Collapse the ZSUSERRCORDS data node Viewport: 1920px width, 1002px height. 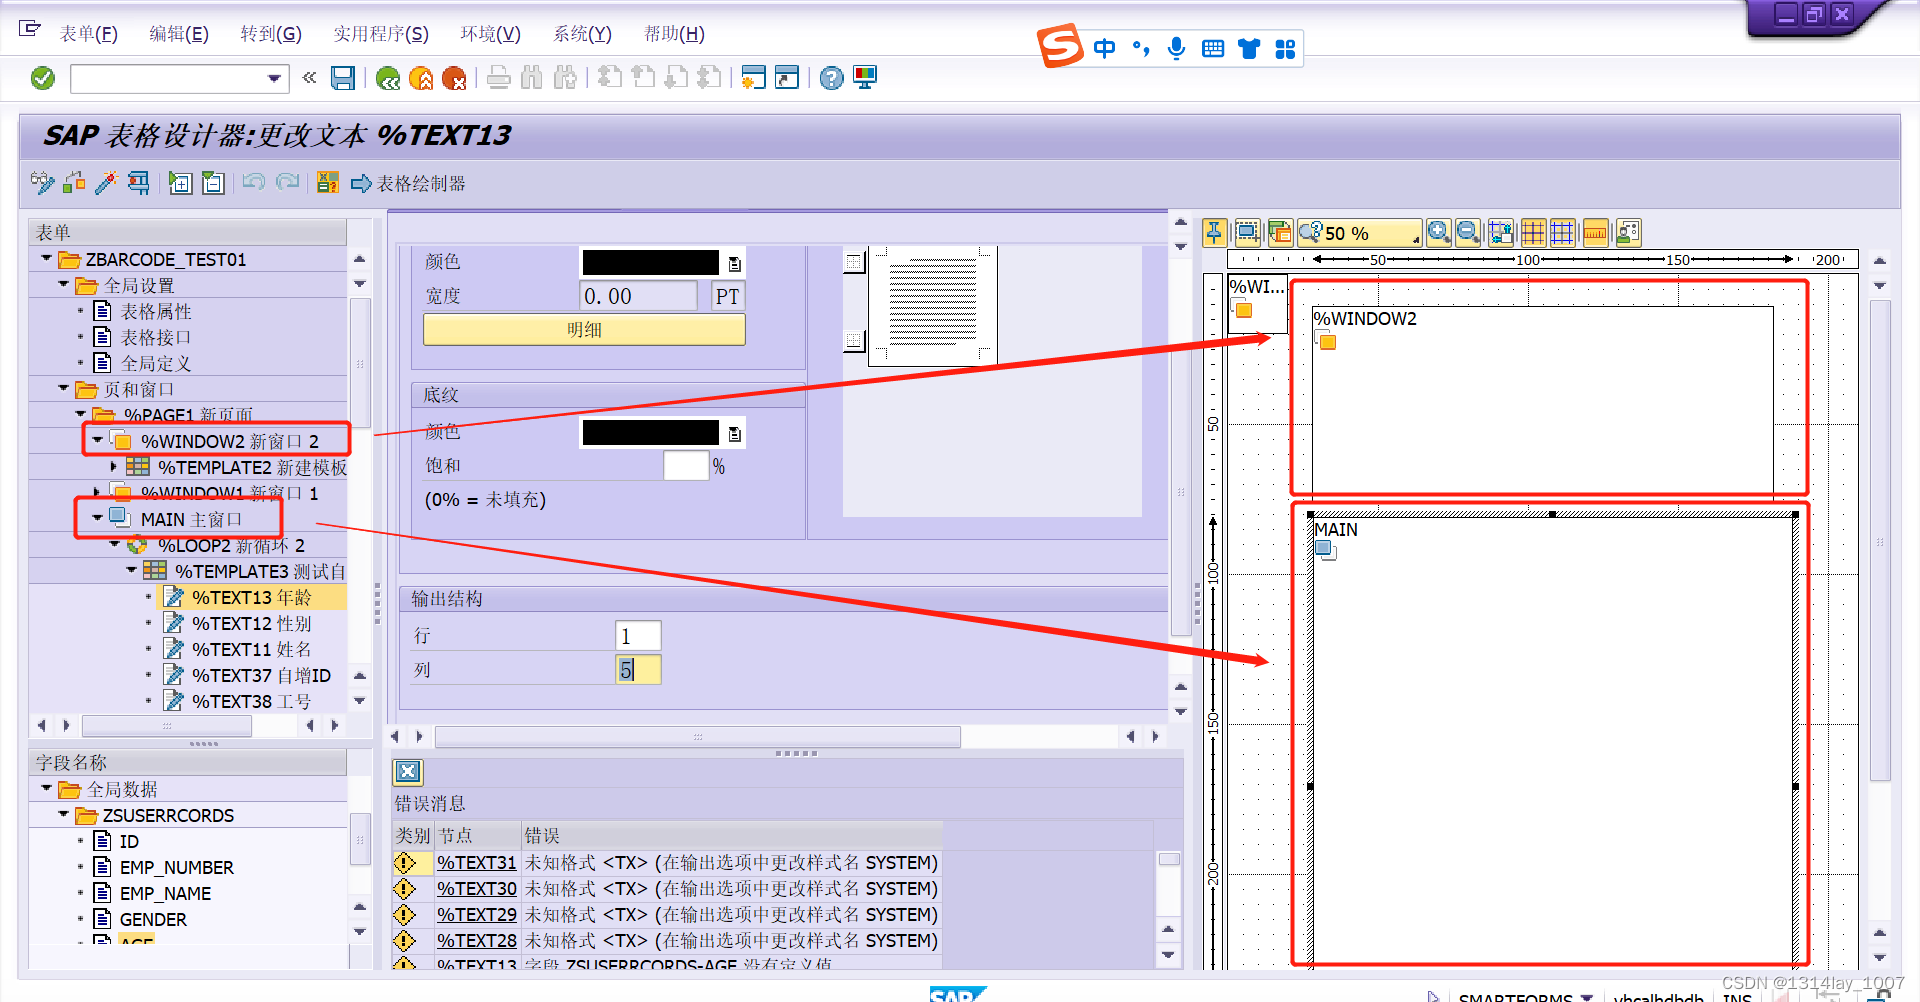[63, 815]
